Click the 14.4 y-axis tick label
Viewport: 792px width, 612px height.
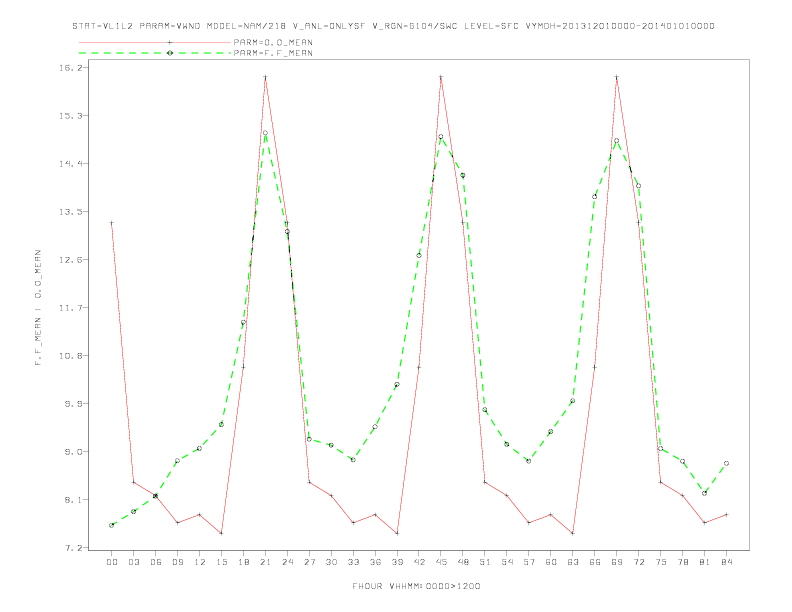[70, 164]
